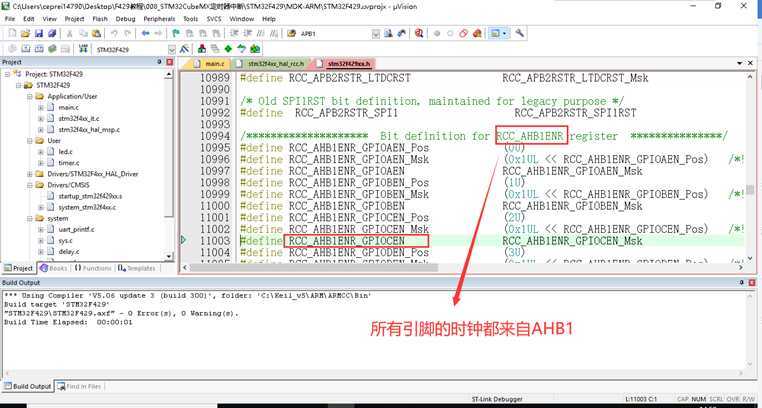Click the Build target toolbar icon
762x408 pixels.
tap(25, 49)
